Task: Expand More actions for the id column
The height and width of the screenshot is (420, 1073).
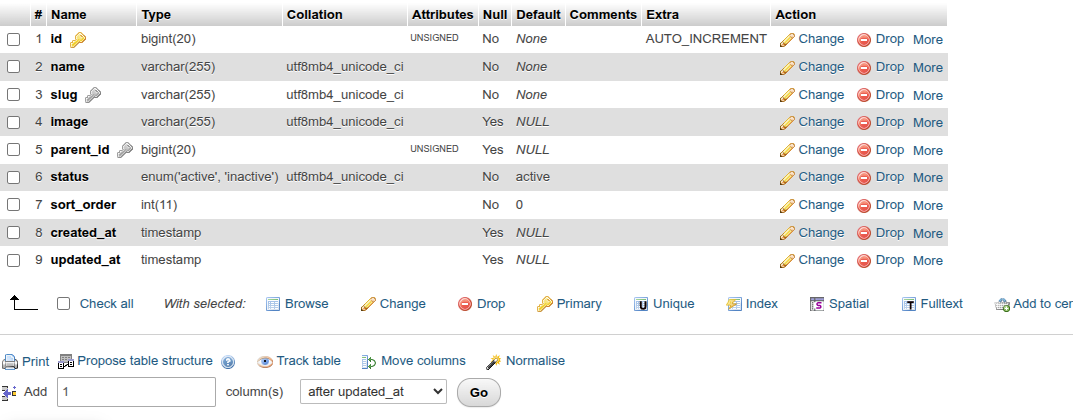Action: (x=928, y=40)
